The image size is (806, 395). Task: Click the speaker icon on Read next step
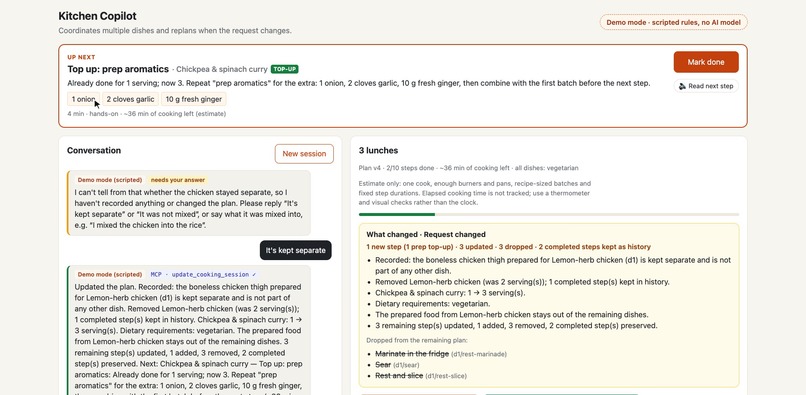coord(682,86)
